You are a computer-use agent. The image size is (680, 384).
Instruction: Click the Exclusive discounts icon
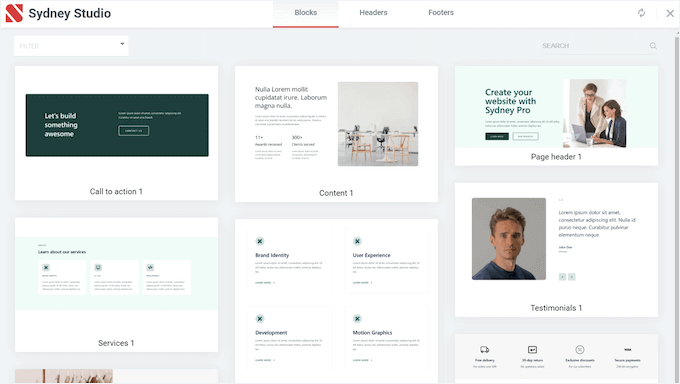580,350
